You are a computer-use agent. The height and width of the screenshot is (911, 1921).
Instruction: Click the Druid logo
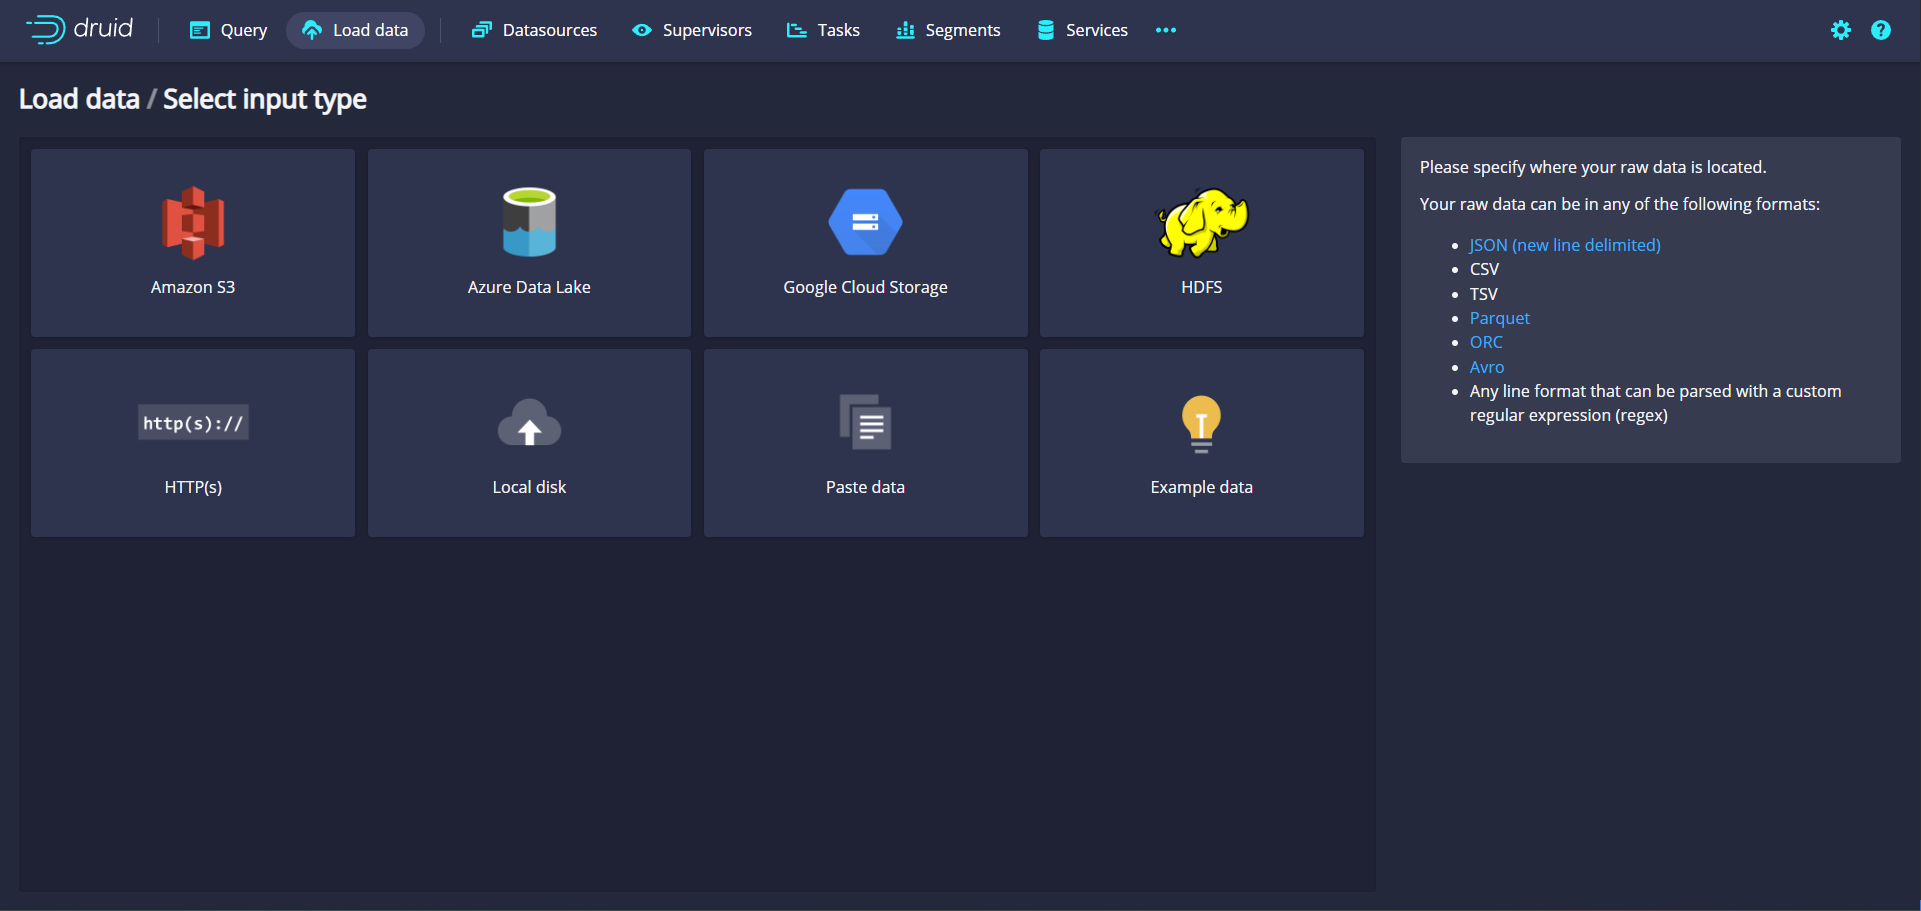coord(80,29)
